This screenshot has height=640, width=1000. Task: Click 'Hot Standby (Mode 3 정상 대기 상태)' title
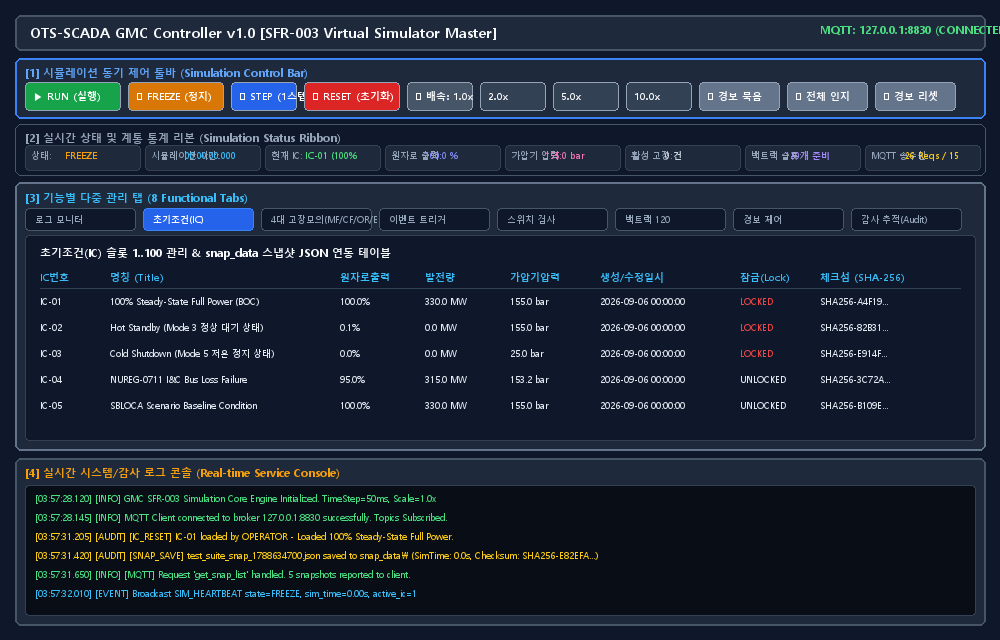coord(186,328)
